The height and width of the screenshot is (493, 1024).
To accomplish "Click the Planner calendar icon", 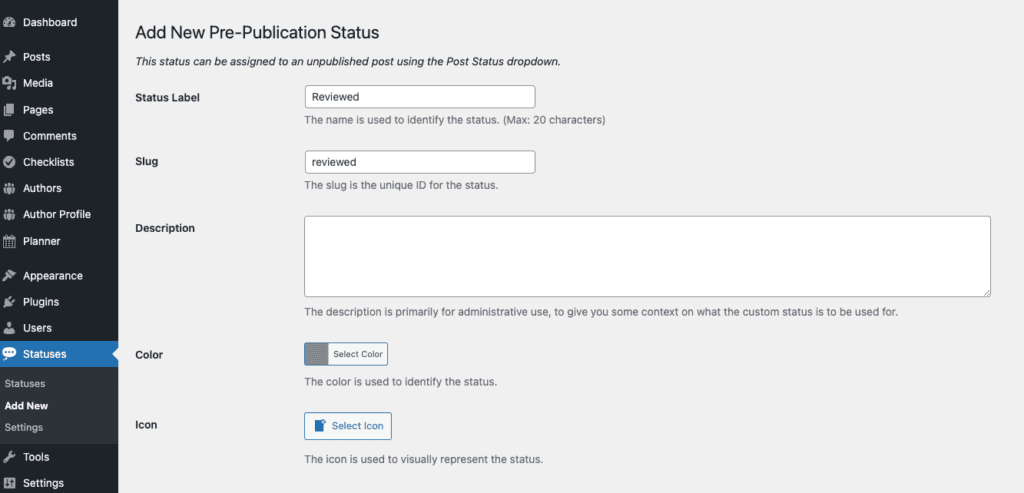I will [9, 241].
